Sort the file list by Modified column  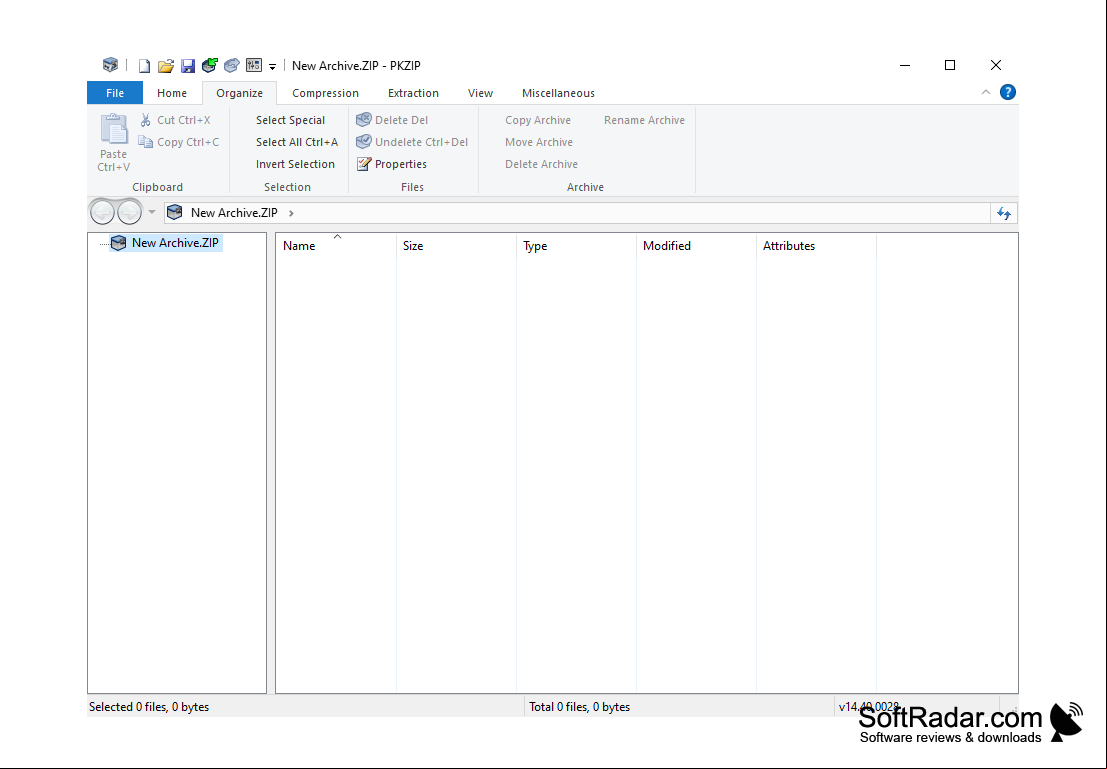pyautogui.click(x=696, y=246)
